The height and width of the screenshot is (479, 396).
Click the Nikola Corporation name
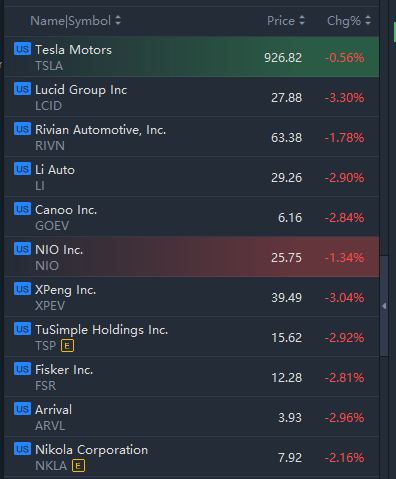click(x=91, y=450)
